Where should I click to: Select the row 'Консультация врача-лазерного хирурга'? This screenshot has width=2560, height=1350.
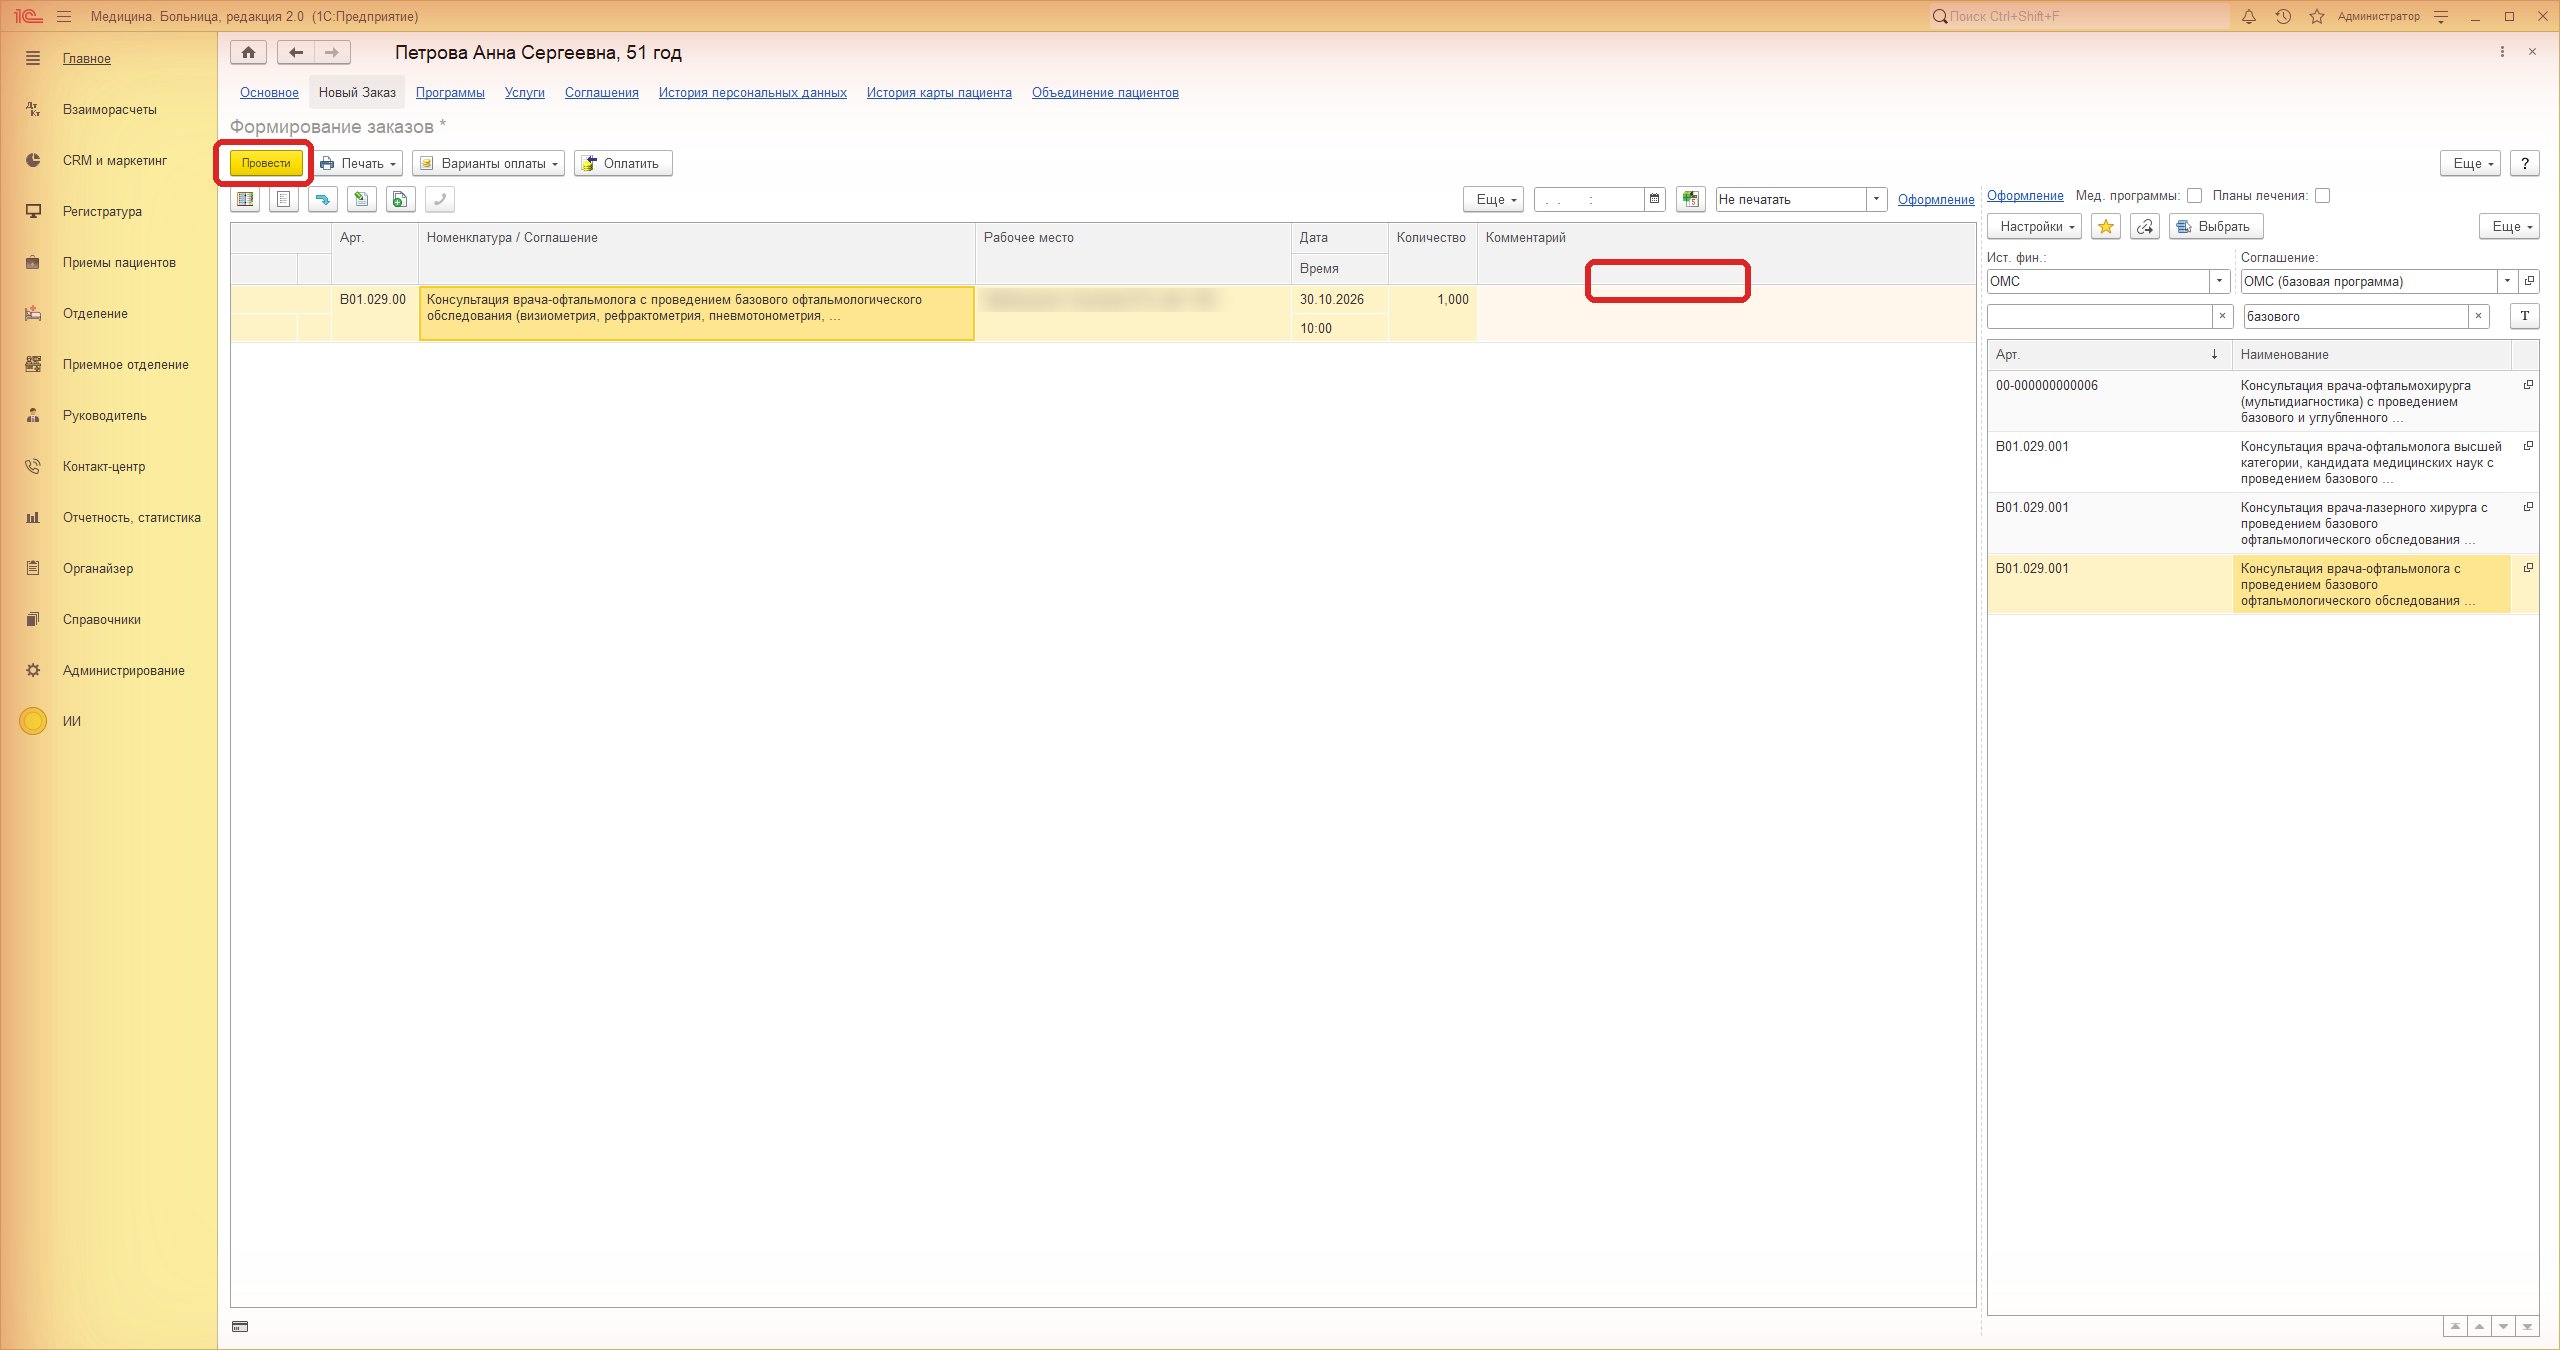(x=2263, y=523)
